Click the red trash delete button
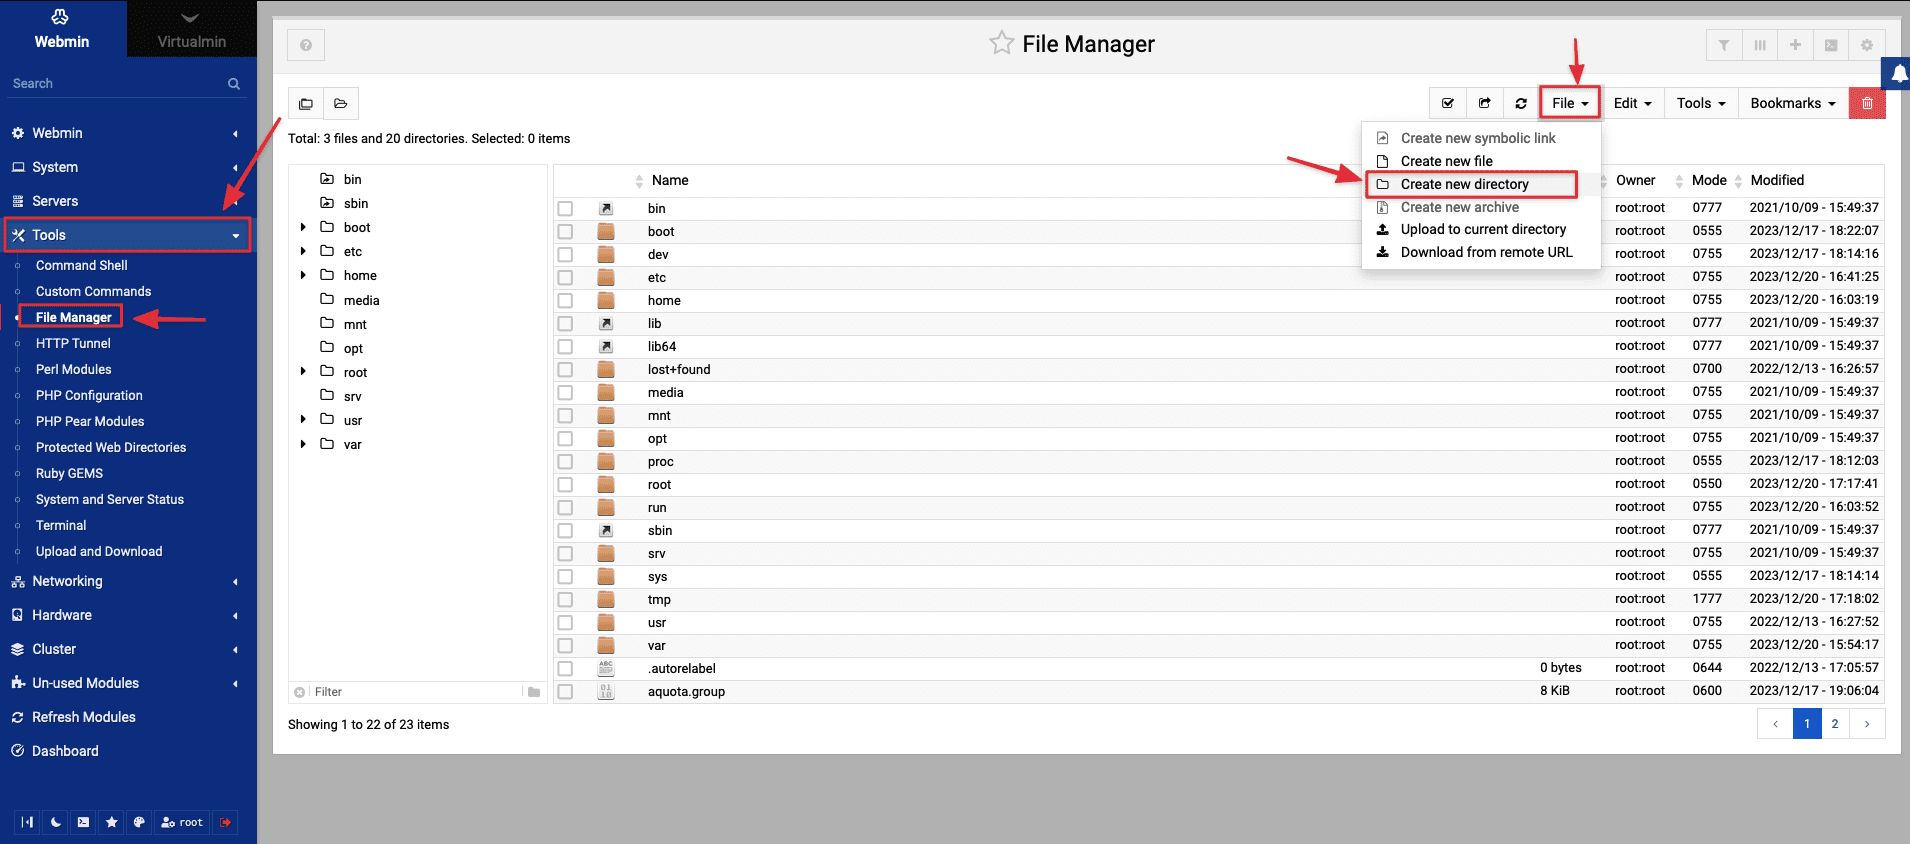This screenshot has width=1910, height=844. tap(1866, 103)
